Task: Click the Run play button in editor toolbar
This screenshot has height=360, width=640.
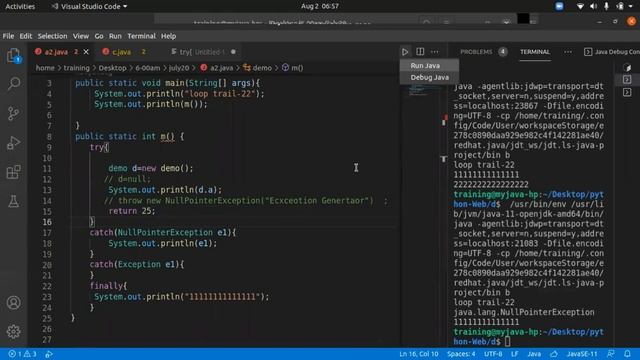Action: [x=405, y=52]
